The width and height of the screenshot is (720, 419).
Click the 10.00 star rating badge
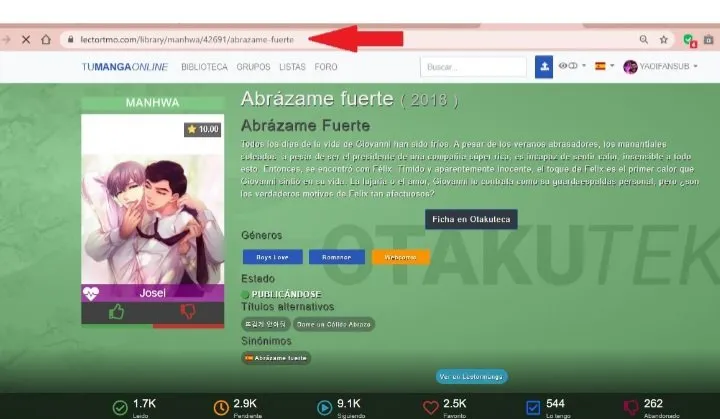202,130
